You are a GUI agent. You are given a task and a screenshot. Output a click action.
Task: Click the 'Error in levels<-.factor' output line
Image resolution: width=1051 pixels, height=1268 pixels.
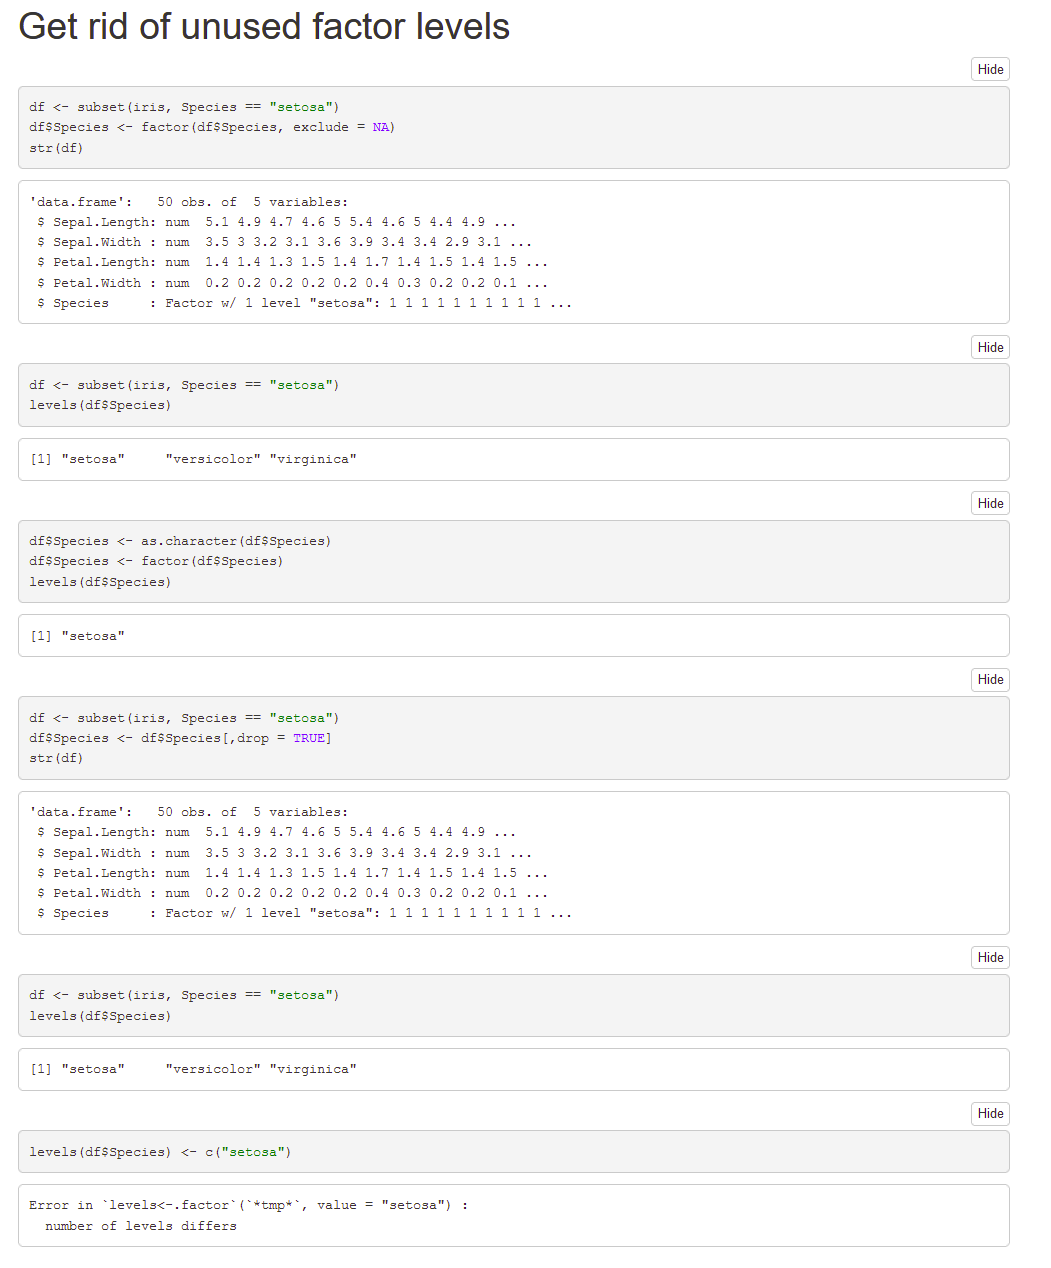click(248, 1205)
